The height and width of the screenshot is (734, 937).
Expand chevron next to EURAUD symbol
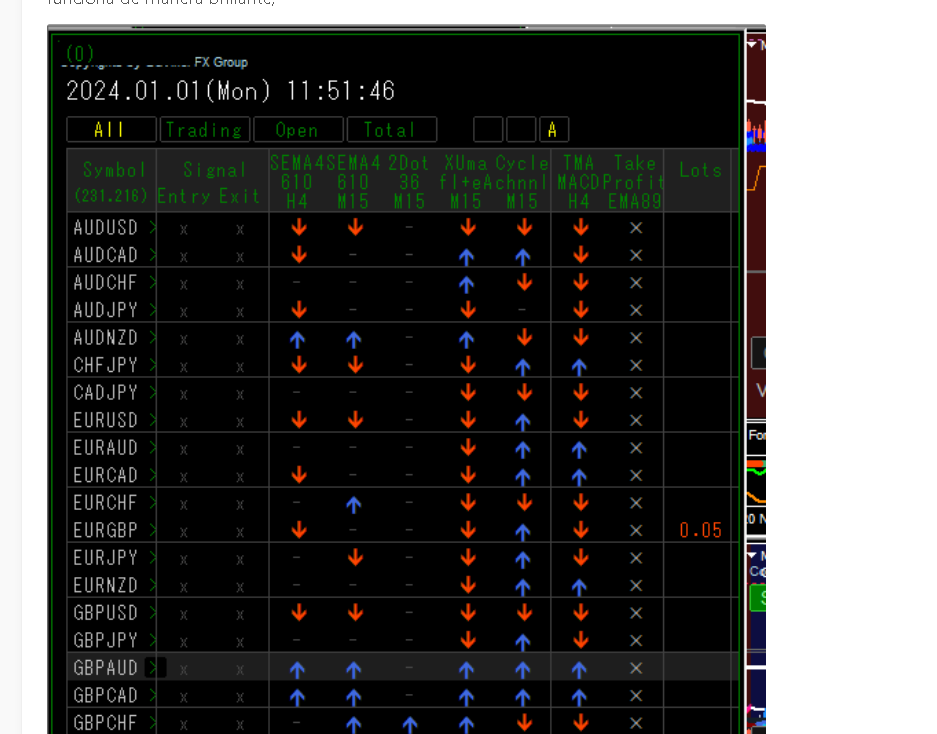click(153, 447)
